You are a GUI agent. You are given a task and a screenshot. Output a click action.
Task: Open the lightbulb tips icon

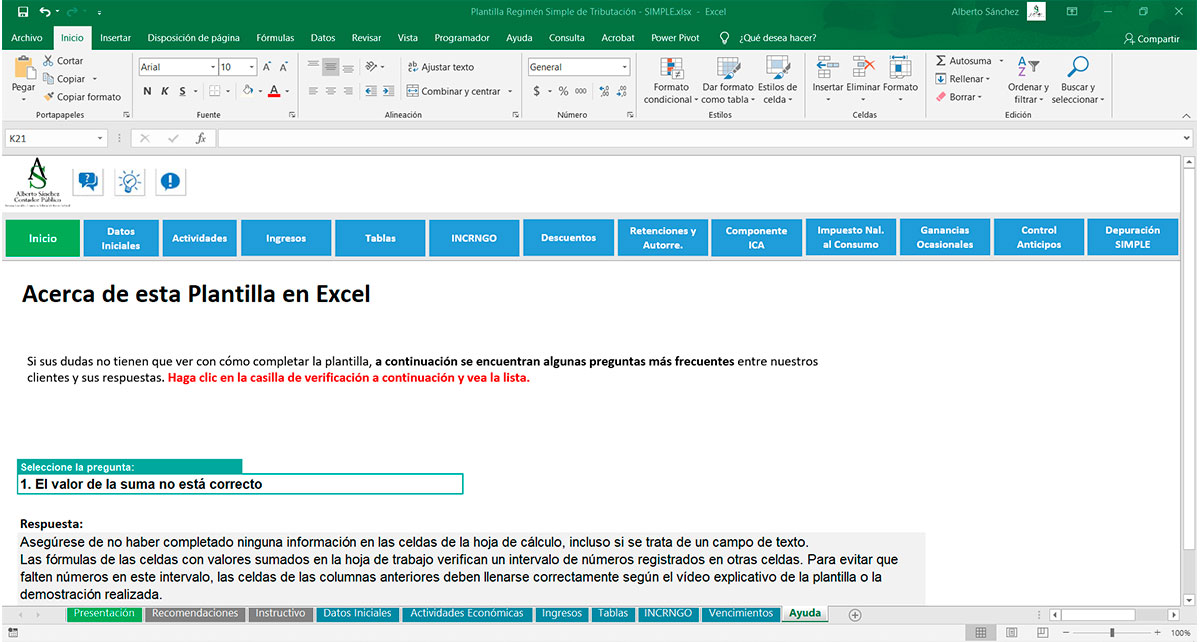[x=129, y=181]
